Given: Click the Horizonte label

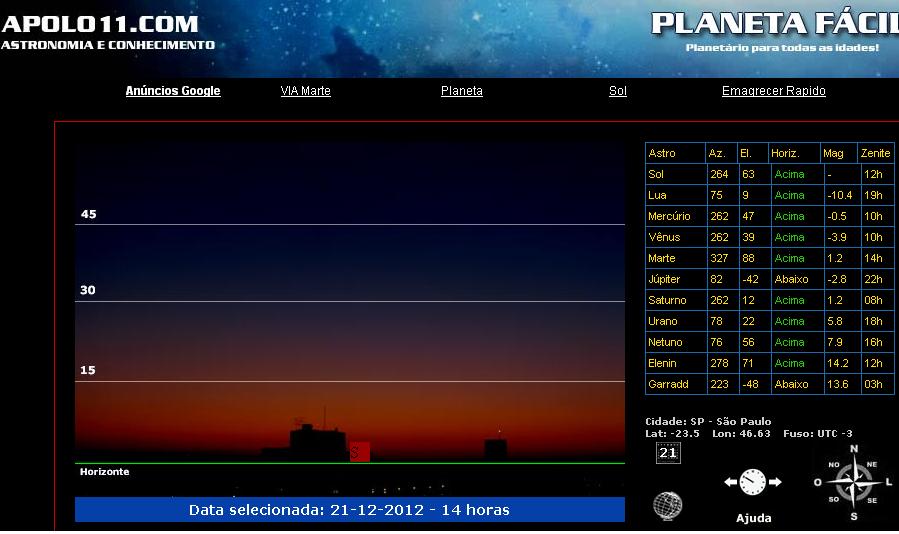Looking at the screenshot, I should 104,471.
